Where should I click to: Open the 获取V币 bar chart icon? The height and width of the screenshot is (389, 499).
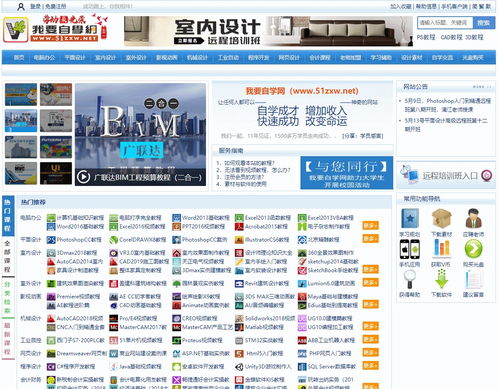tap(441, 249)
